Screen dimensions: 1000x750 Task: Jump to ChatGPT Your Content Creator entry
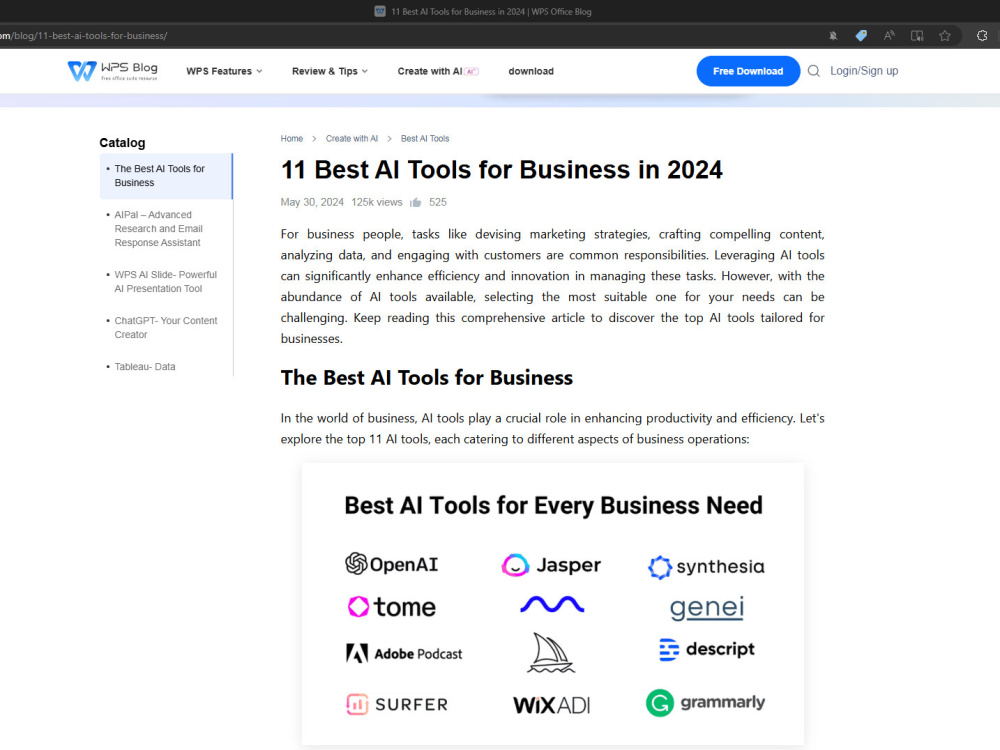click(165, 327)
